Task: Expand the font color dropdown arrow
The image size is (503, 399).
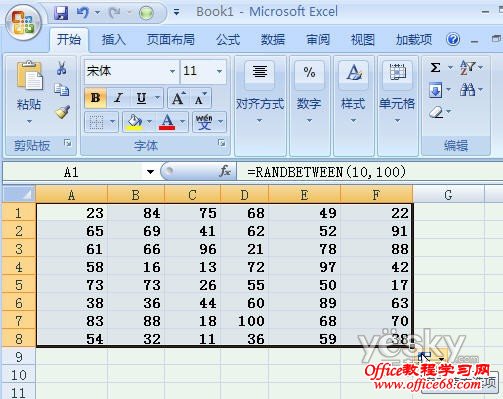Action: pos(182,122)
